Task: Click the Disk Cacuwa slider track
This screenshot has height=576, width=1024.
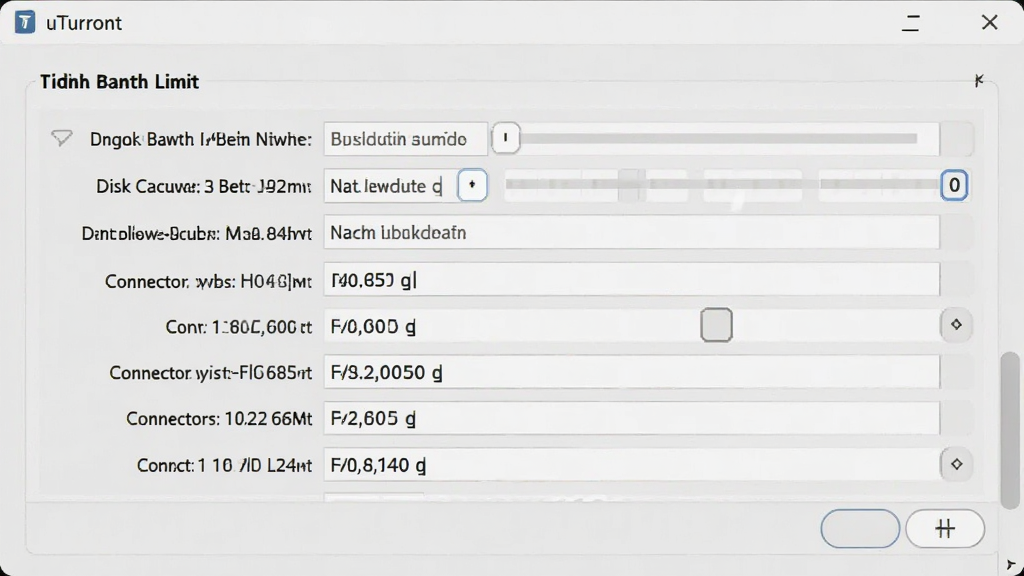Action: pos(722,185)
